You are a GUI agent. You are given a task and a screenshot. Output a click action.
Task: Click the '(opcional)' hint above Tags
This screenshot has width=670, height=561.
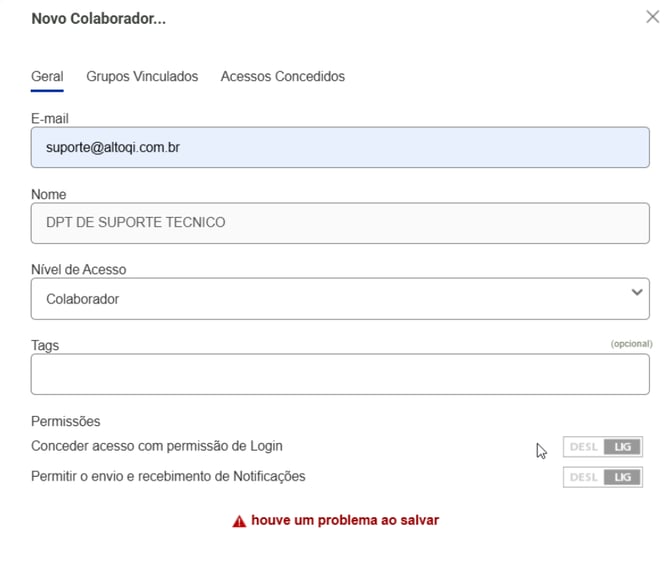[x=631, y=344]
